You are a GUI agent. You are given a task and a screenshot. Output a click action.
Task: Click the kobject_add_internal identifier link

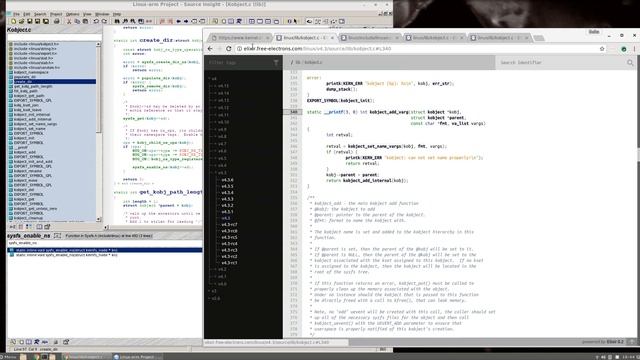point(367,180)
